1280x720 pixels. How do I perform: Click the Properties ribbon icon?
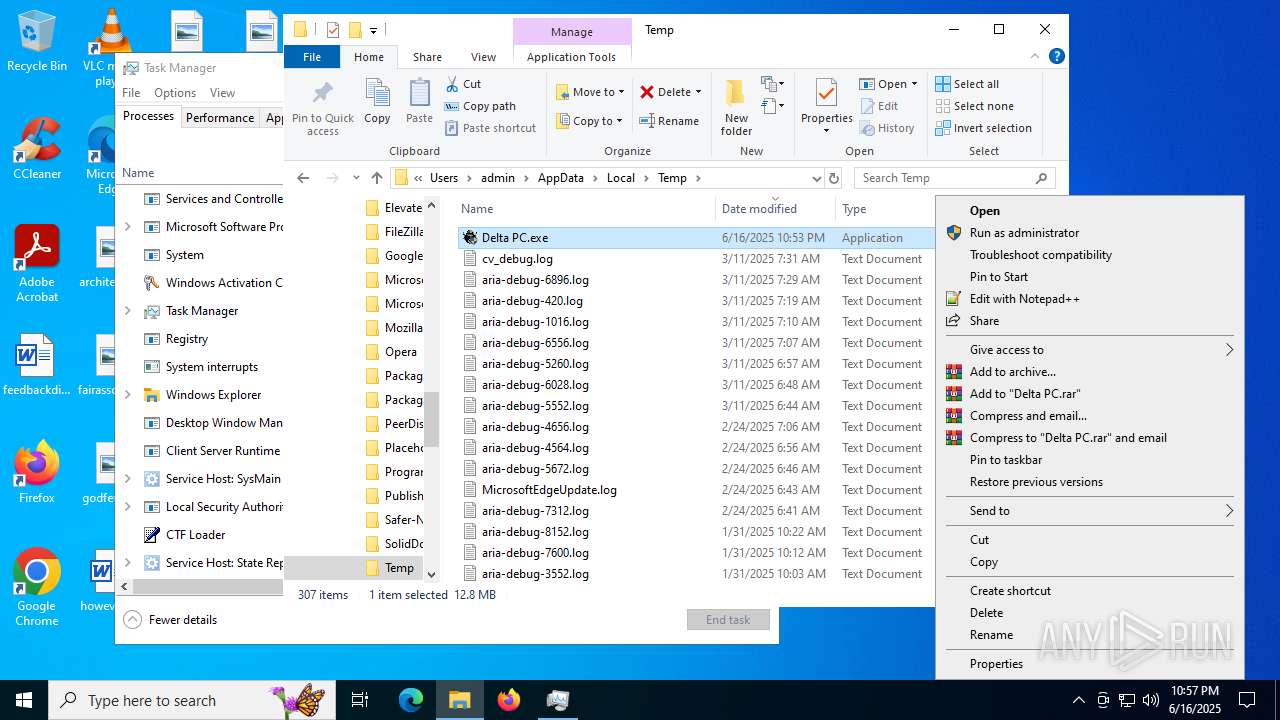(826, 107)
